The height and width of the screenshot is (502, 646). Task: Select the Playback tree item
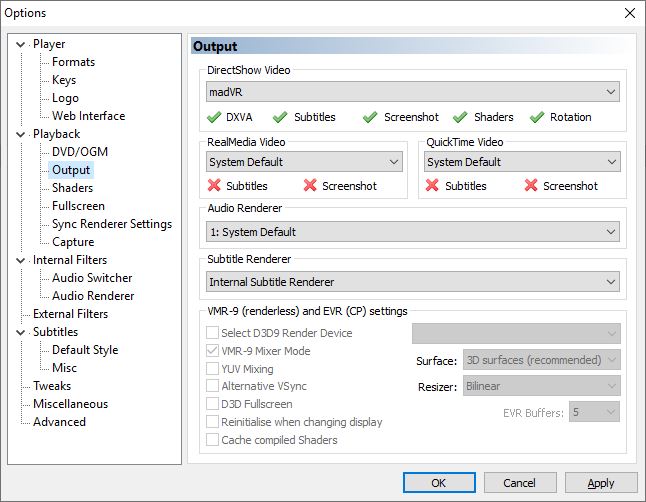56,134
